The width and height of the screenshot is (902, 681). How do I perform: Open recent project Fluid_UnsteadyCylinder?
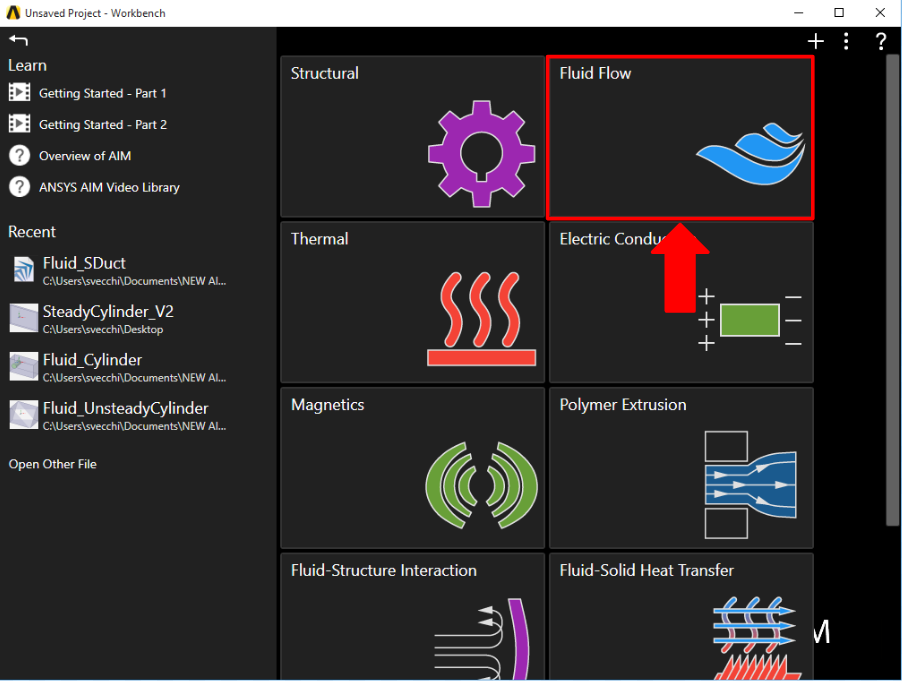[125, 408]
